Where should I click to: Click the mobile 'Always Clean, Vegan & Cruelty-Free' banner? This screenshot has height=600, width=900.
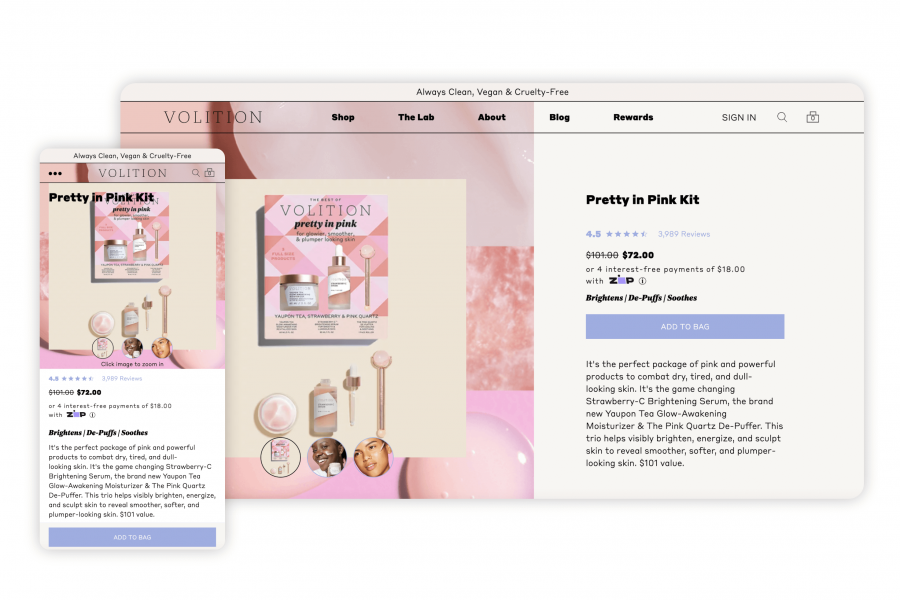tap(132, 156)
